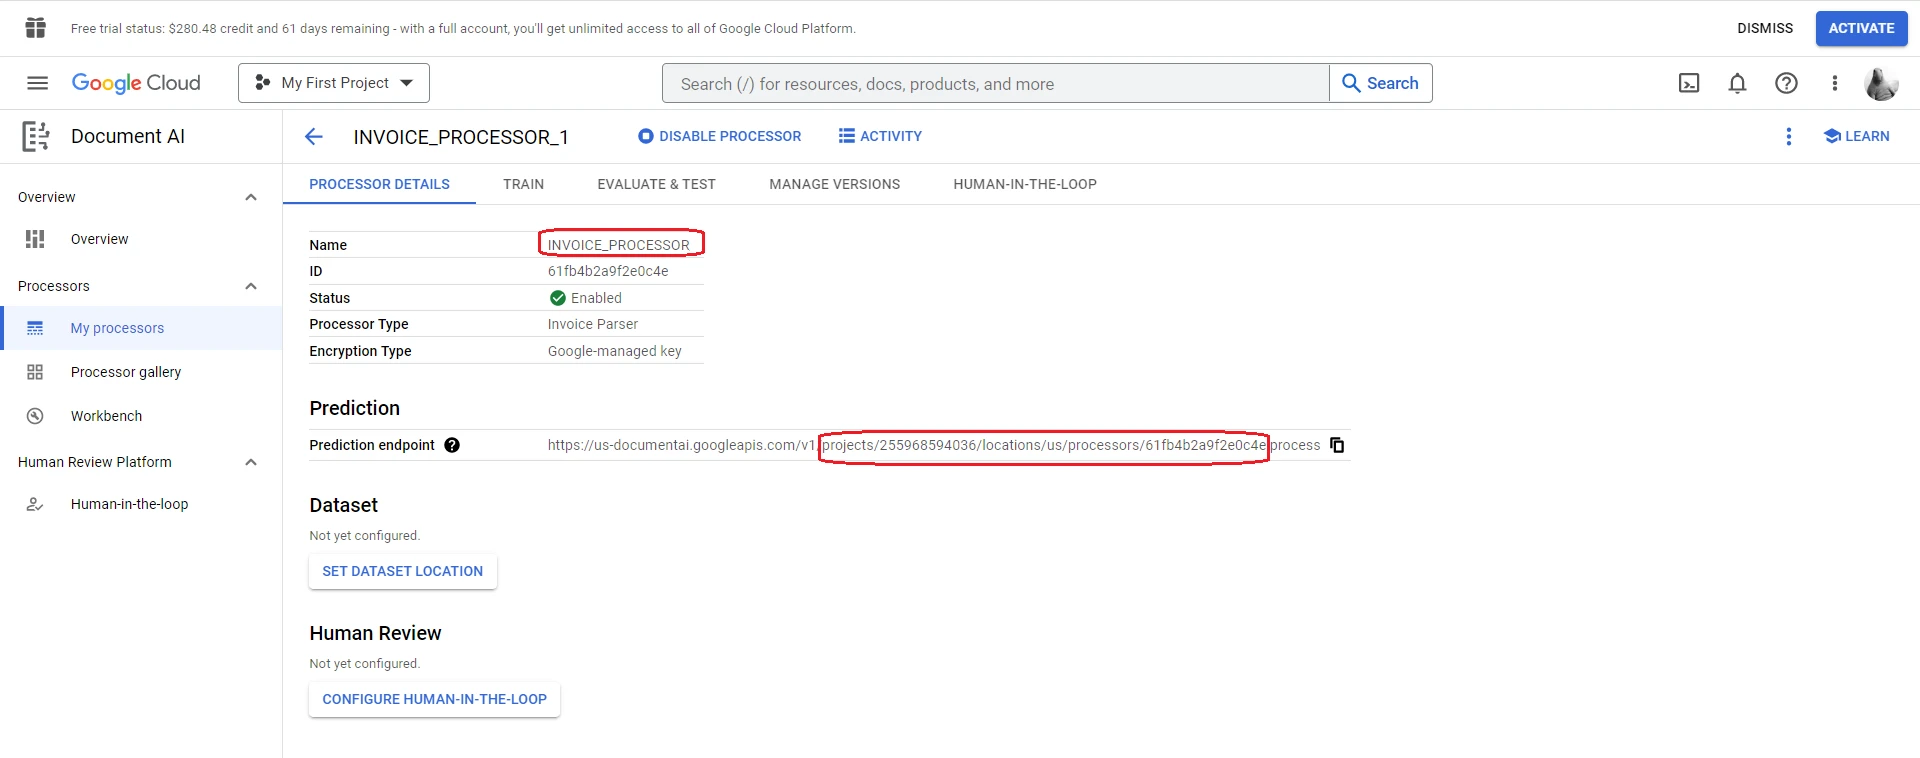Open the My First Project selector
Viewport: 1920px width, 758px height.
click(x=334, y=83)
